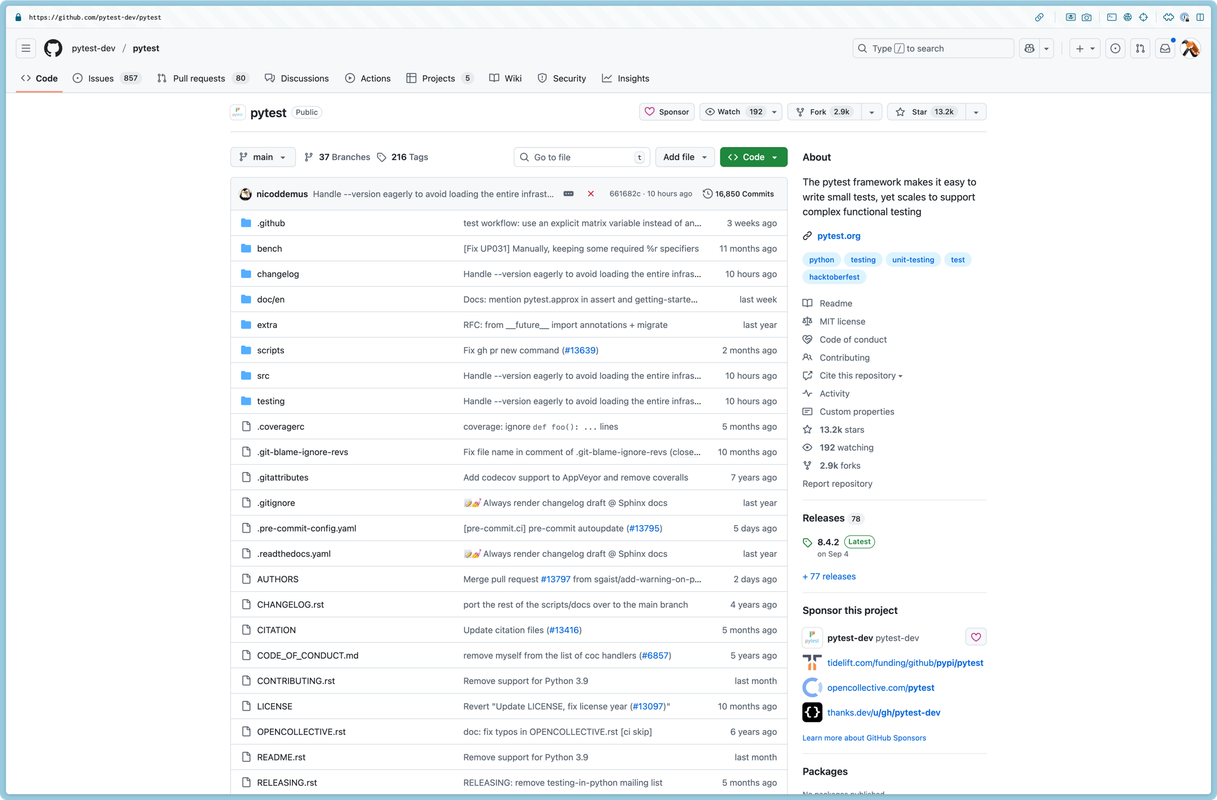Open the pytest.org website link
Image resolution: width=1217 pixels, height=800 pixels.
coord(838,236)
